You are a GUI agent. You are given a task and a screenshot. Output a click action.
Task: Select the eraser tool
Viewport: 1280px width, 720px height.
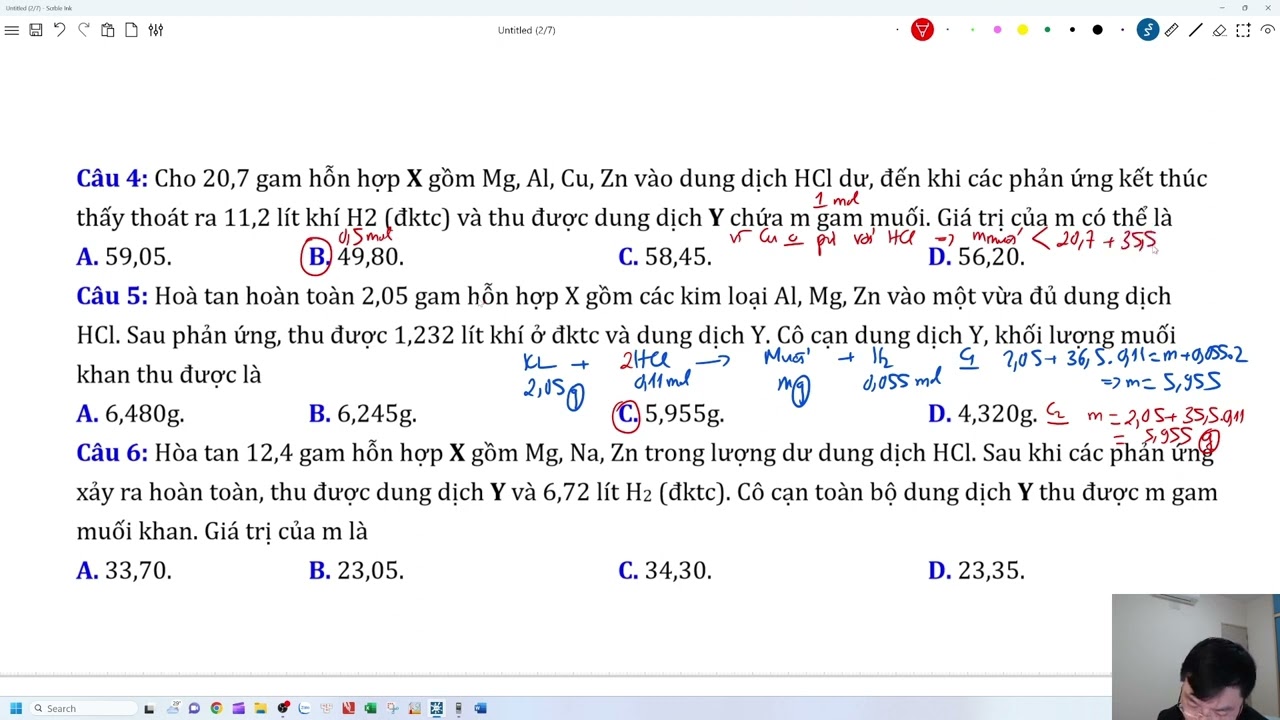[x=1219, y=30]
